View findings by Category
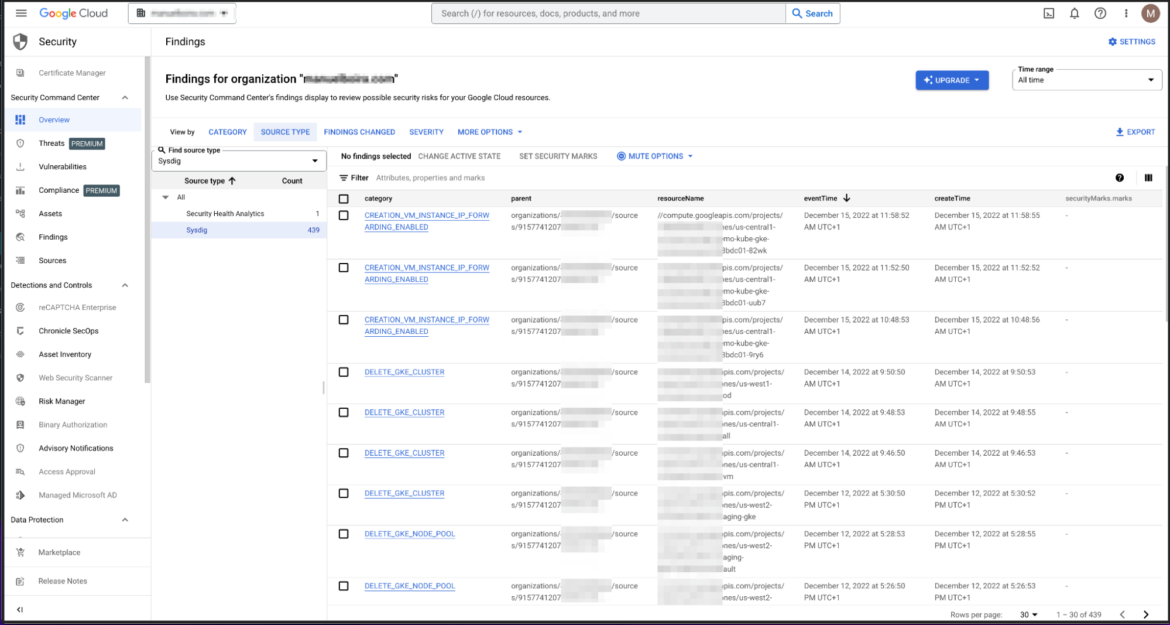The image size is (1170, 625). coord(228,132)
